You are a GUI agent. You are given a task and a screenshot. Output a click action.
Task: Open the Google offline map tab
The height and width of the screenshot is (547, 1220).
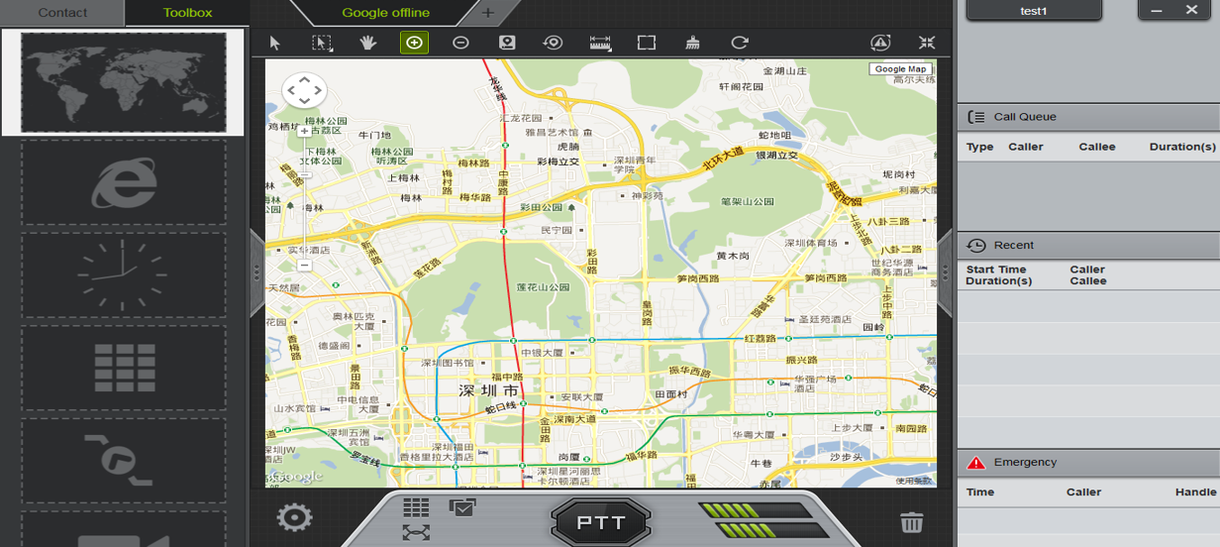point(385,13)
